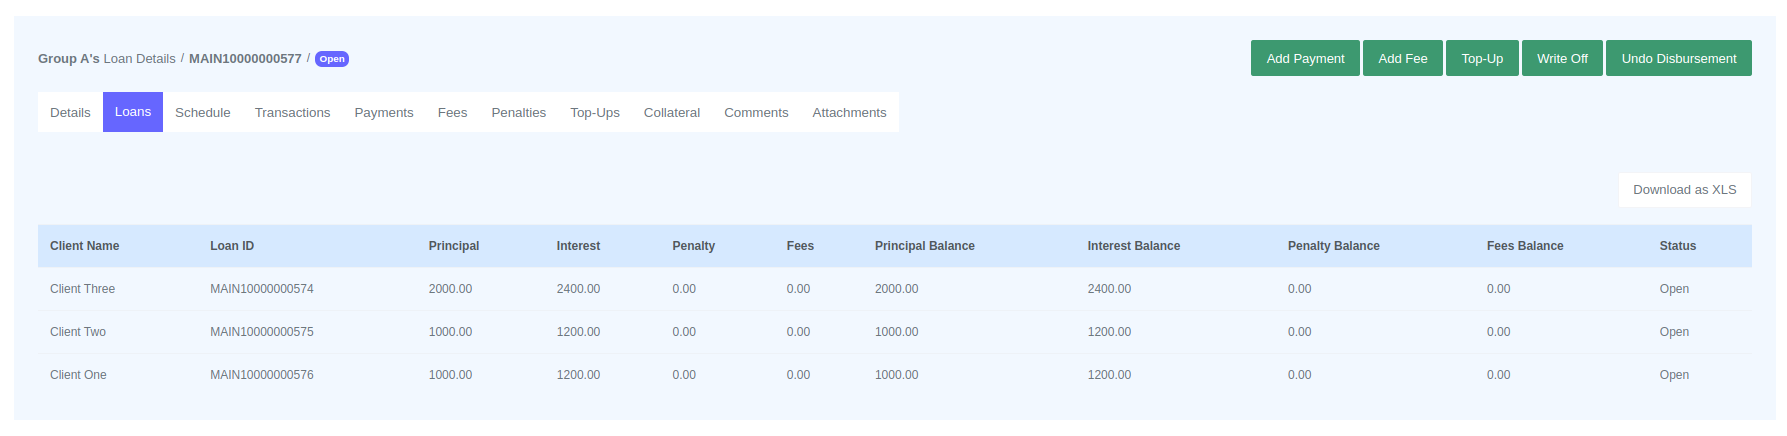
Task: Switch to the Details tab
Action: tap(70, 113)
